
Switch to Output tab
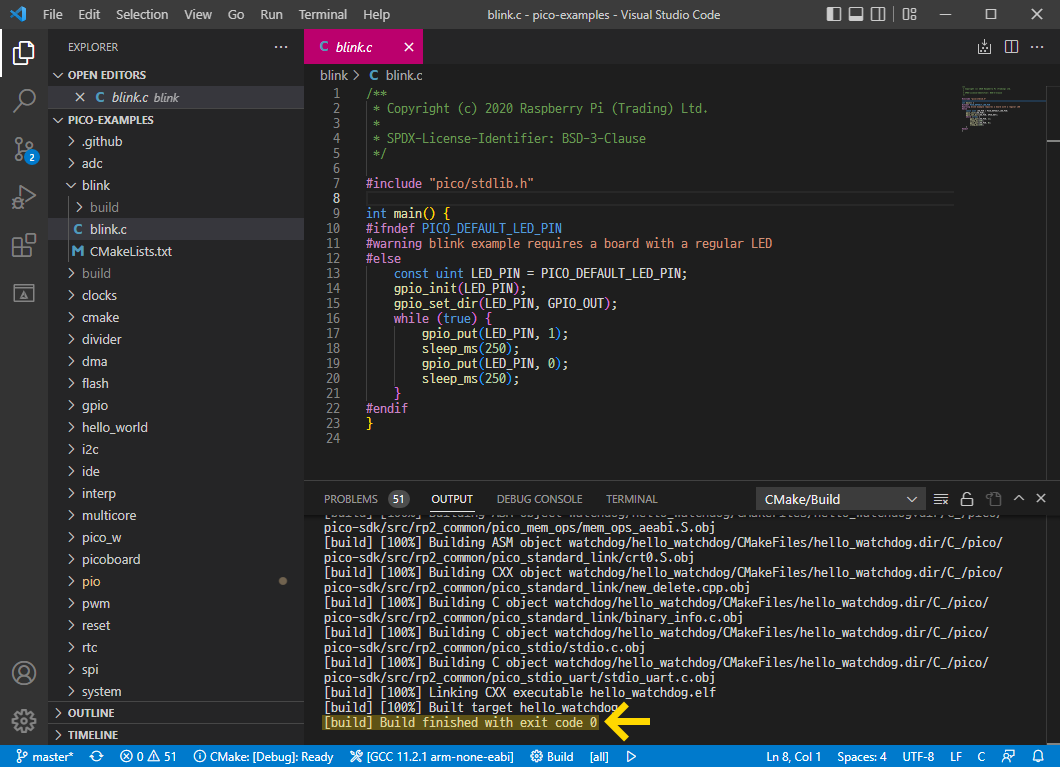[x=452, y=499]
